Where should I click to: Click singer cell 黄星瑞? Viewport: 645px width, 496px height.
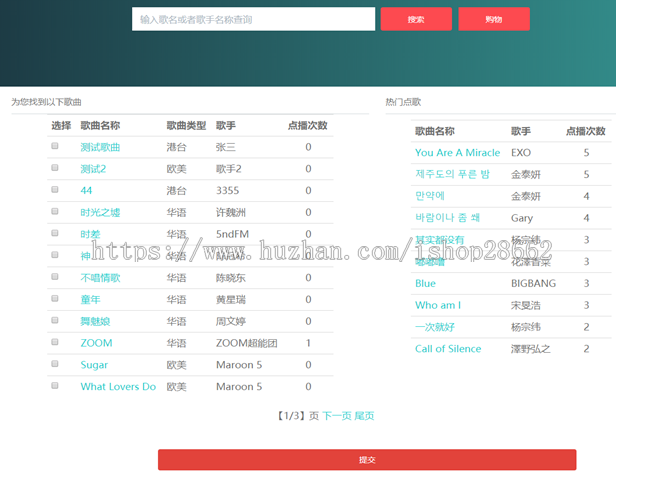click(x=230, y=300)
